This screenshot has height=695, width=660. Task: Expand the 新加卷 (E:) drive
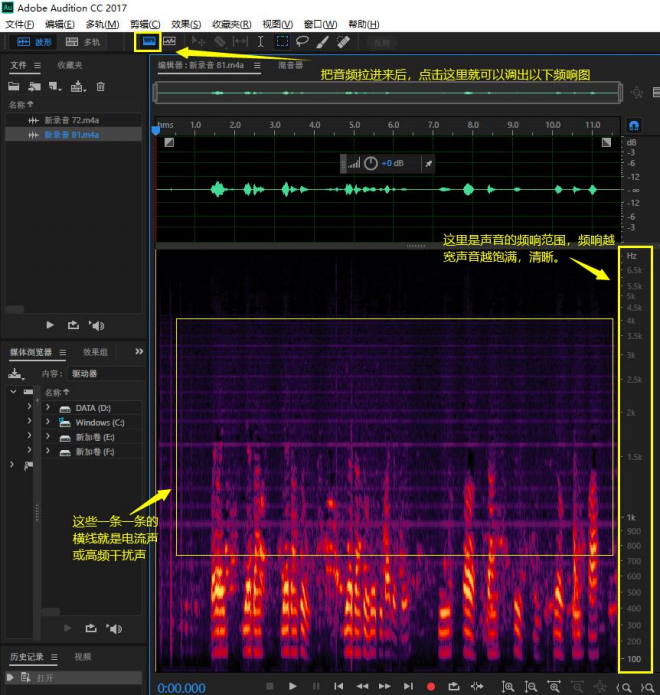[x=48, y=437]
